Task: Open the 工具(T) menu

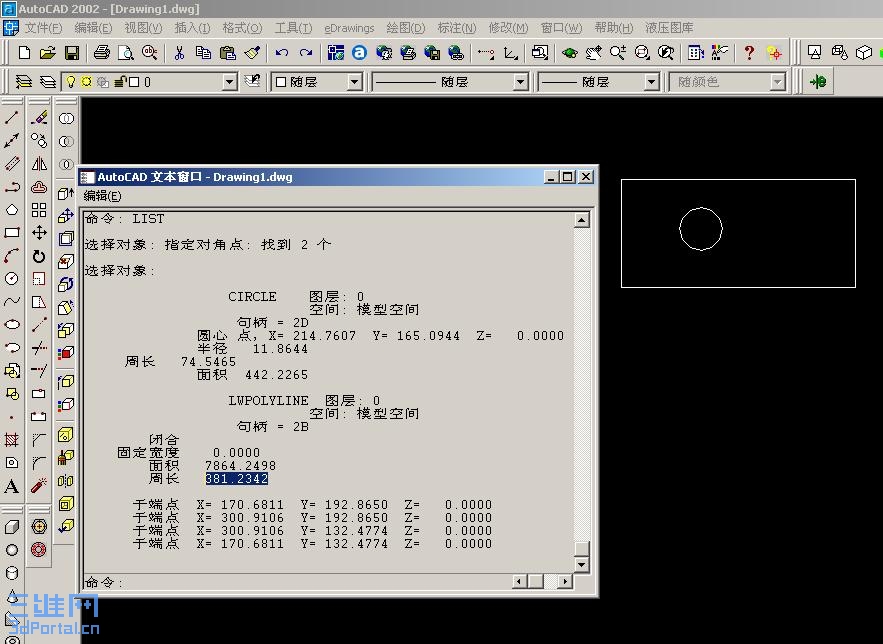Action: 293,28
